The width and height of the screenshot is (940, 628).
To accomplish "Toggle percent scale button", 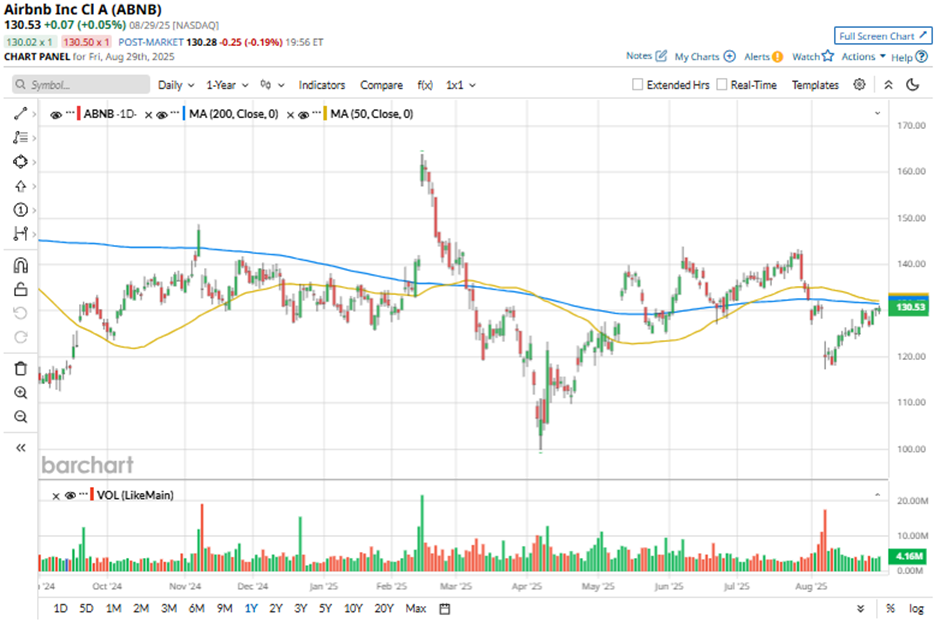I will [890, 609].
